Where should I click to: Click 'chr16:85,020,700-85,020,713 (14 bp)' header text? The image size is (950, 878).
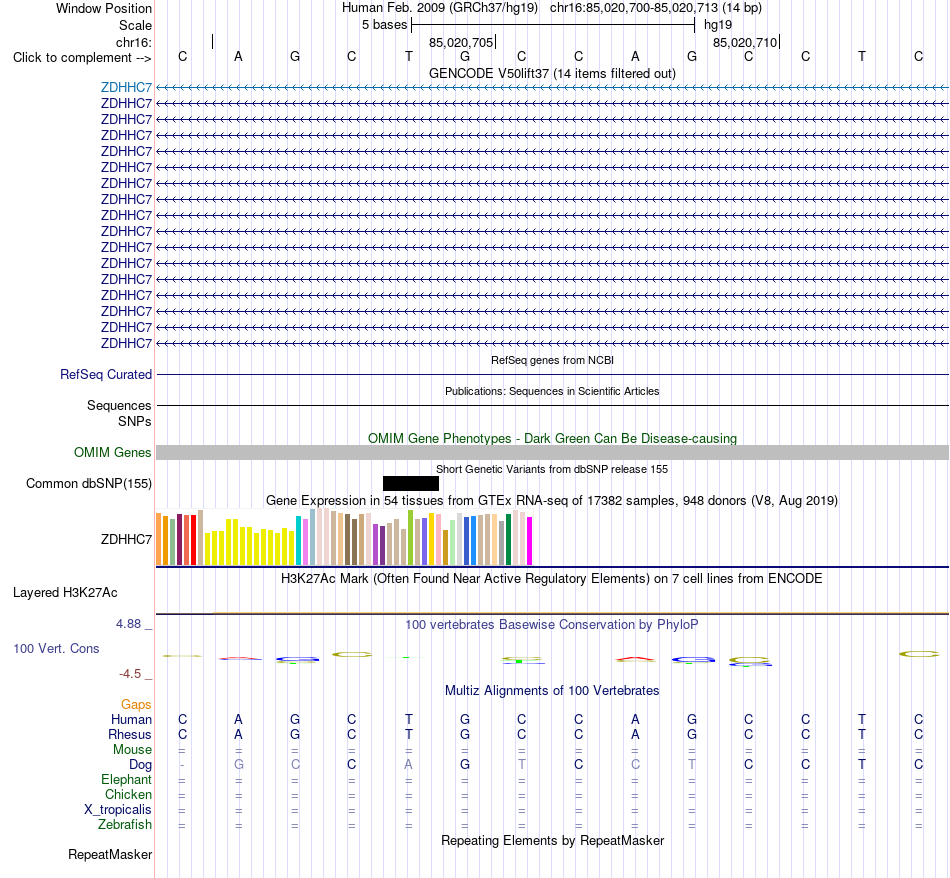(x=656, y=8)
